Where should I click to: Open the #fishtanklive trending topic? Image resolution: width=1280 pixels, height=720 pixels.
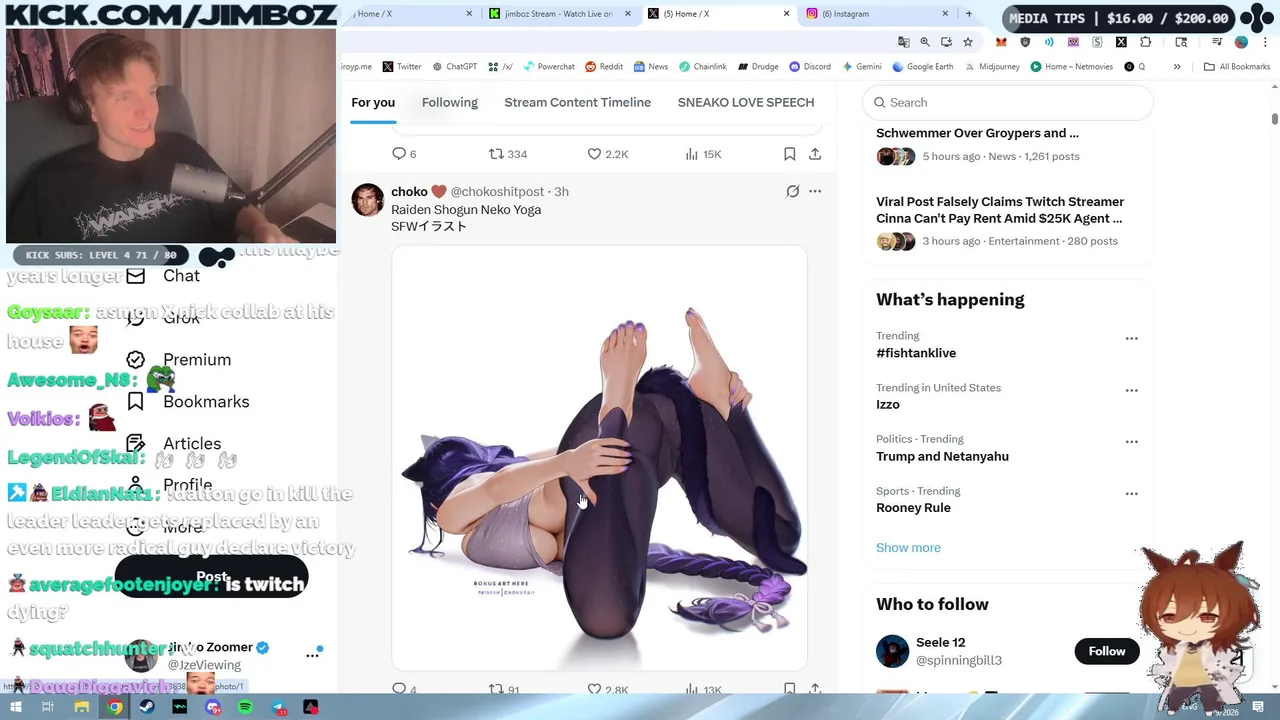click(x=916, y=353)
